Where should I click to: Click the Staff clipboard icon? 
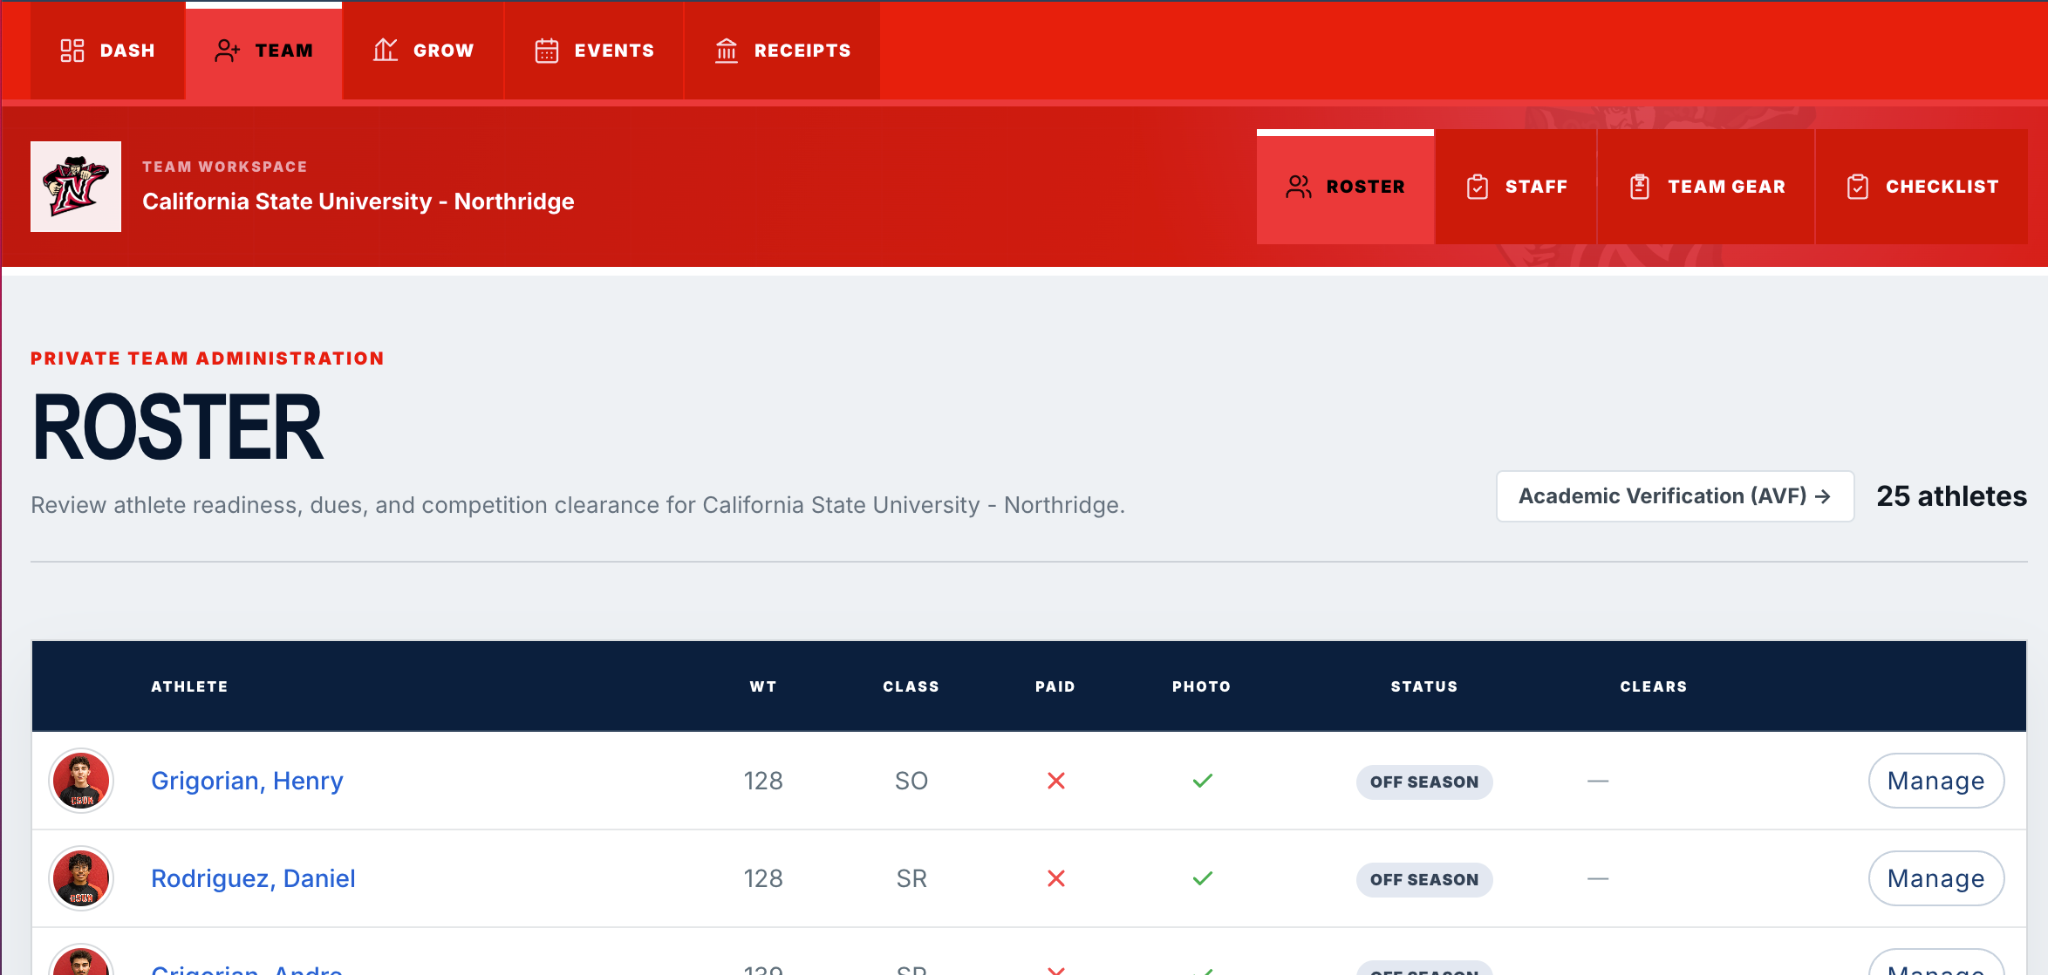pyautogui.click(x=1477, y=187)
